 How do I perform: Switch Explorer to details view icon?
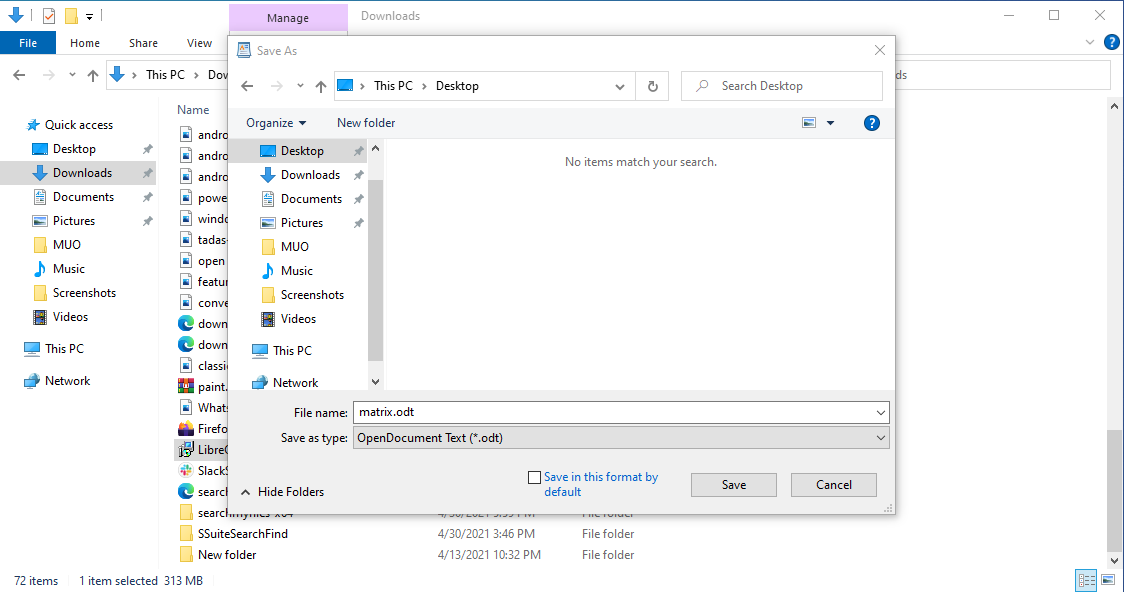tap(1087, 580)
